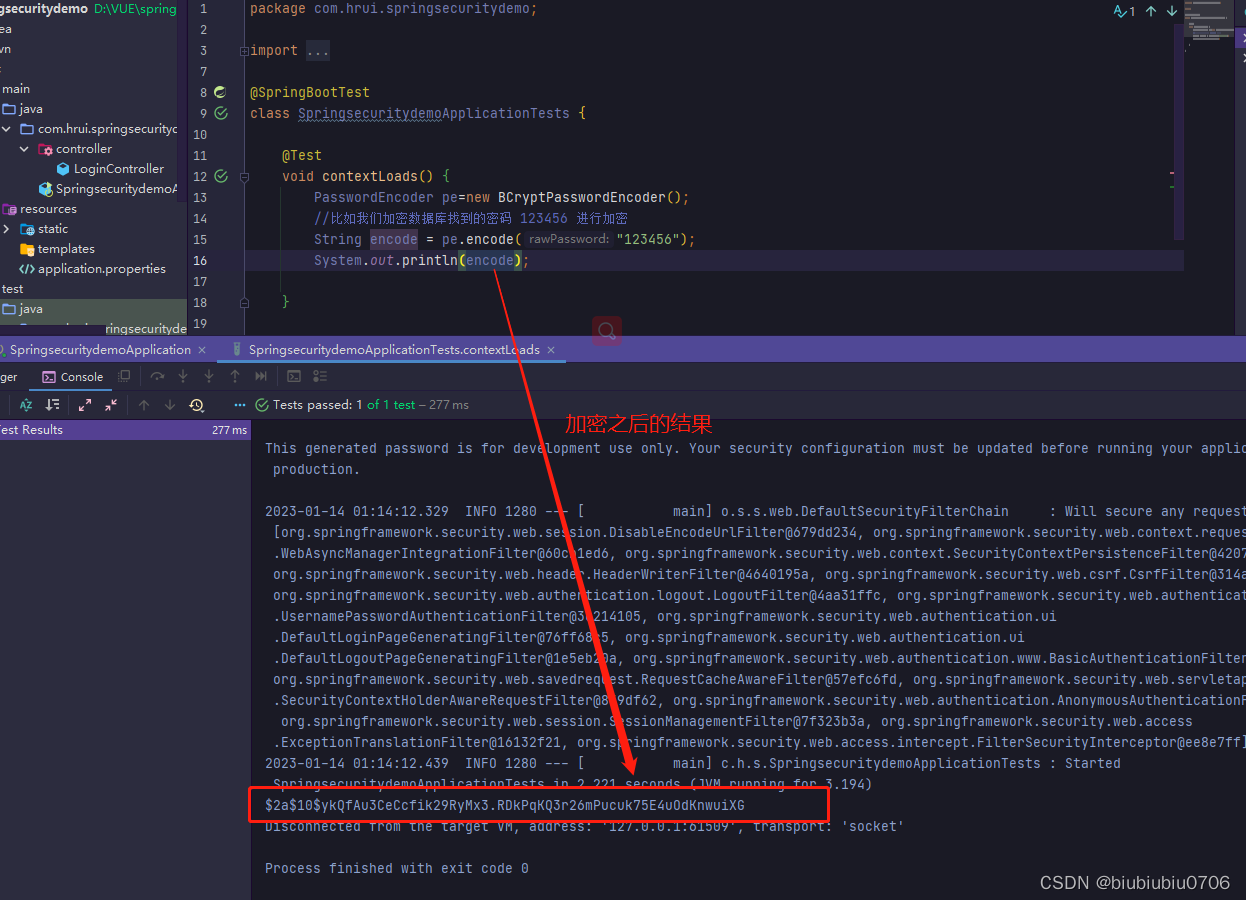Click the Step Into debugger icon

click(183, 376)
